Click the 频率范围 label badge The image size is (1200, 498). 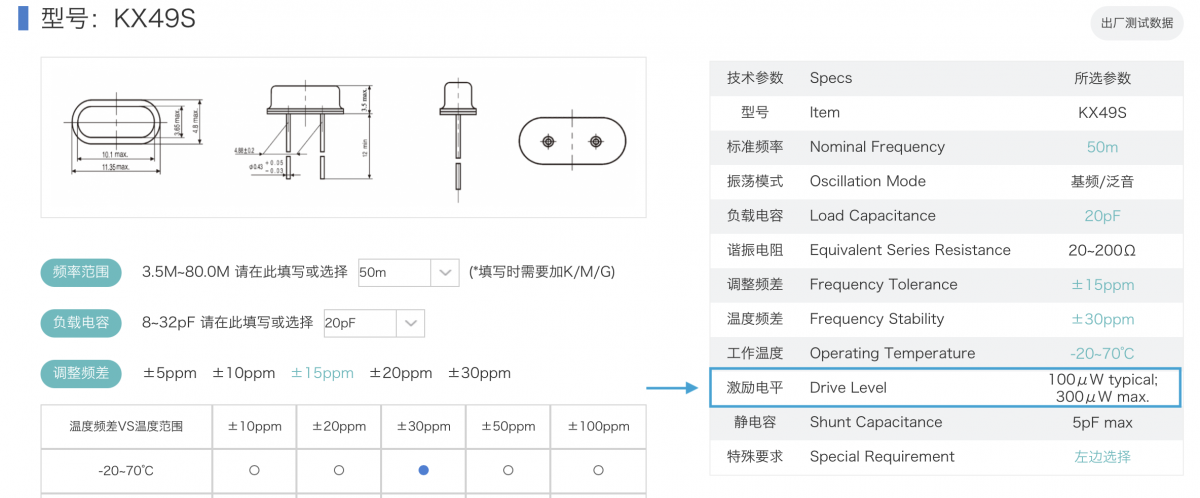point(81,272)
